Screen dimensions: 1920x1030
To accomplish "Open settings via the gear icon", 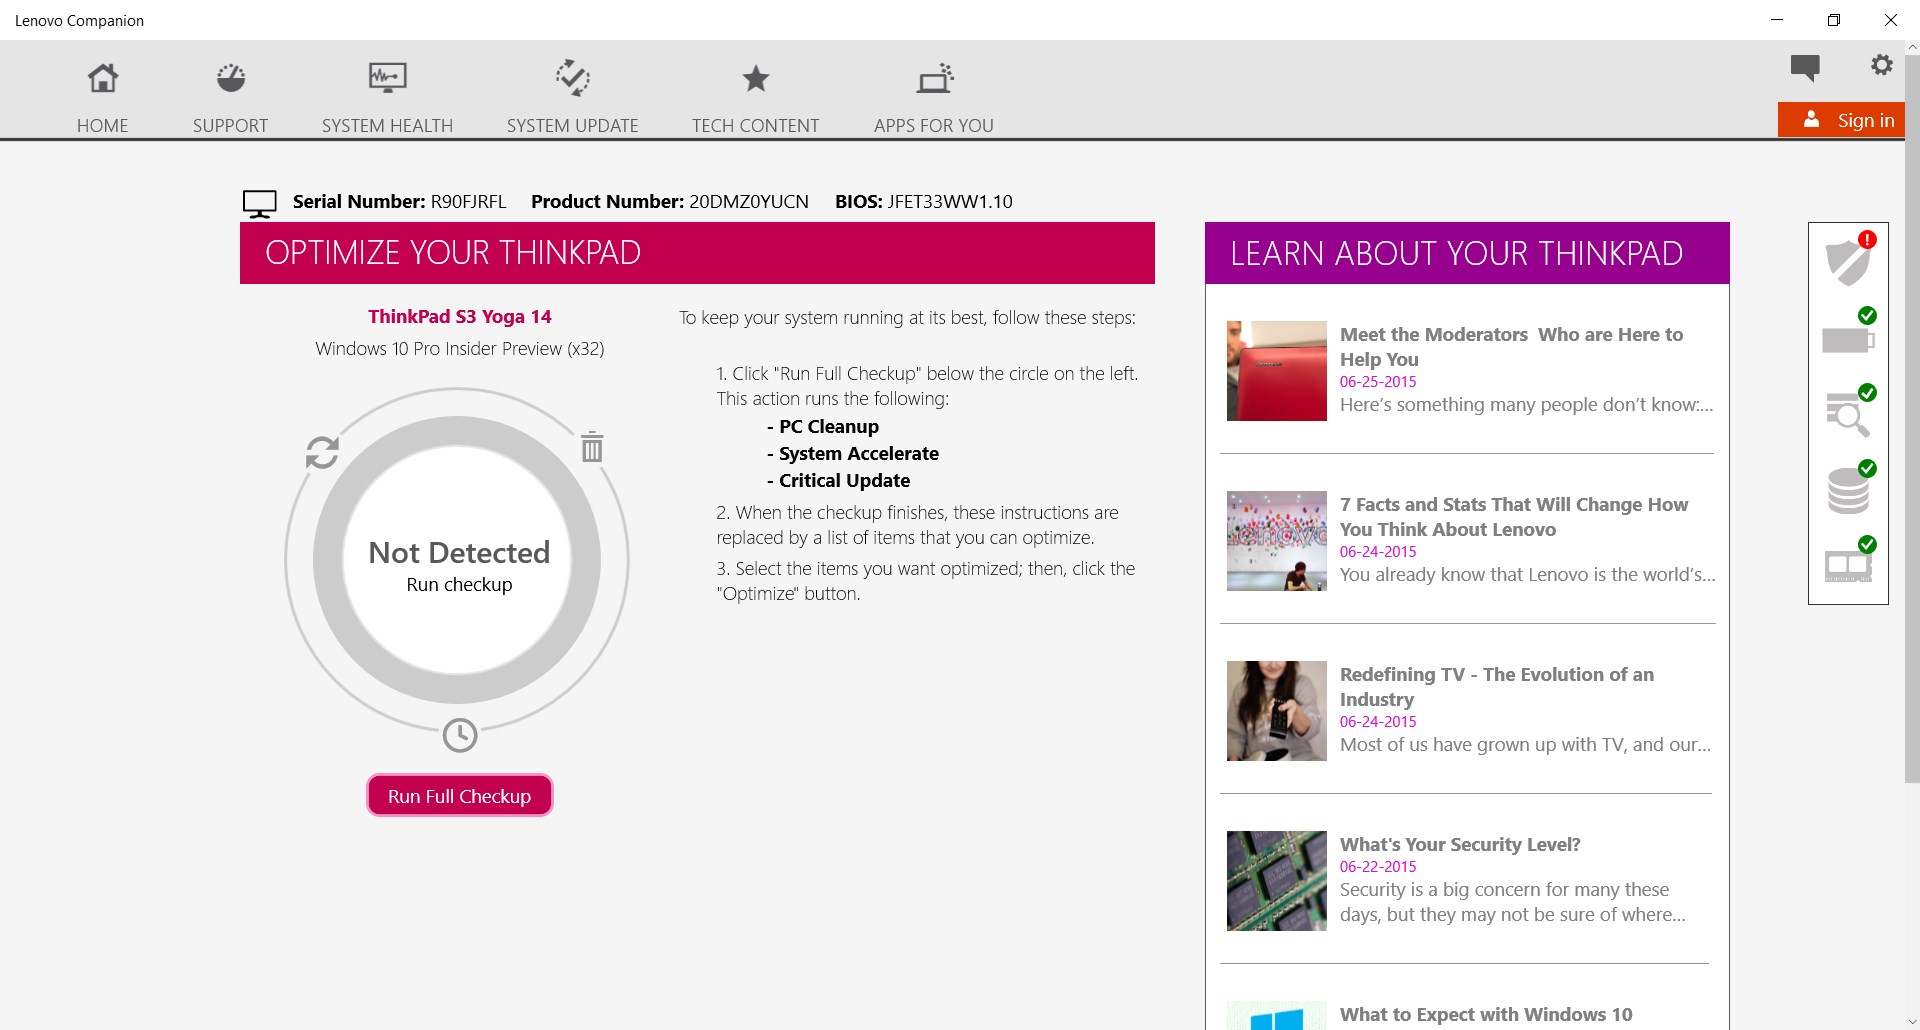I will point(1881,65).
